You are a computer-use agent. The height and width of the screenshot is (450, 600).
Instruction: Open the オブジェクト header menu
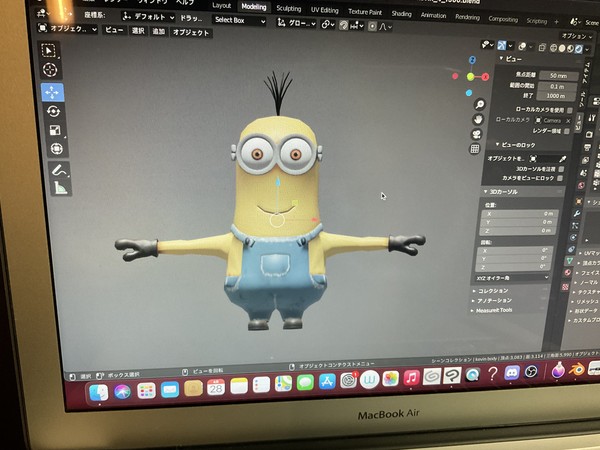tap(191, 33)
